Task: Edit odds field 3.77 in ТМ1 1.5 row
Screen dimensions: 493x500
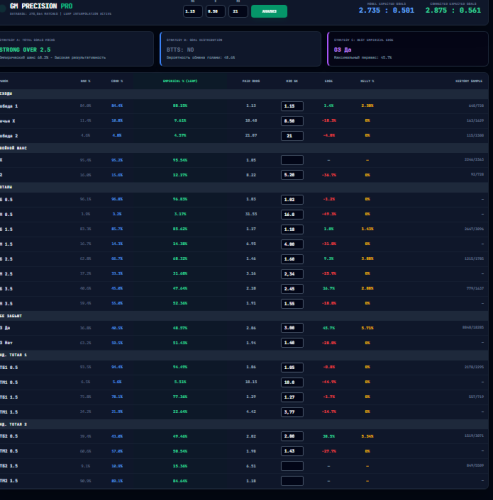Action: (x=292, y=412)
